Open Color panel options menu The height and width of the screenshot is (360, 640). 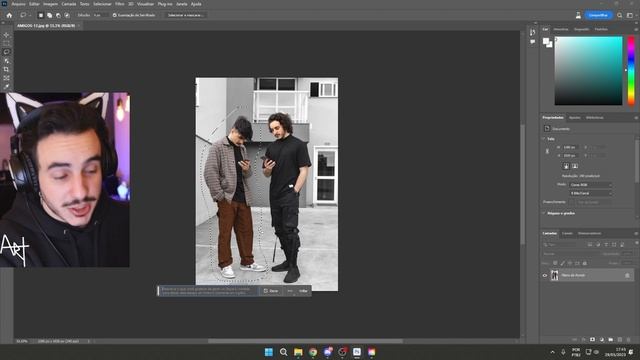pyautogui.click(x=636, y=29)
